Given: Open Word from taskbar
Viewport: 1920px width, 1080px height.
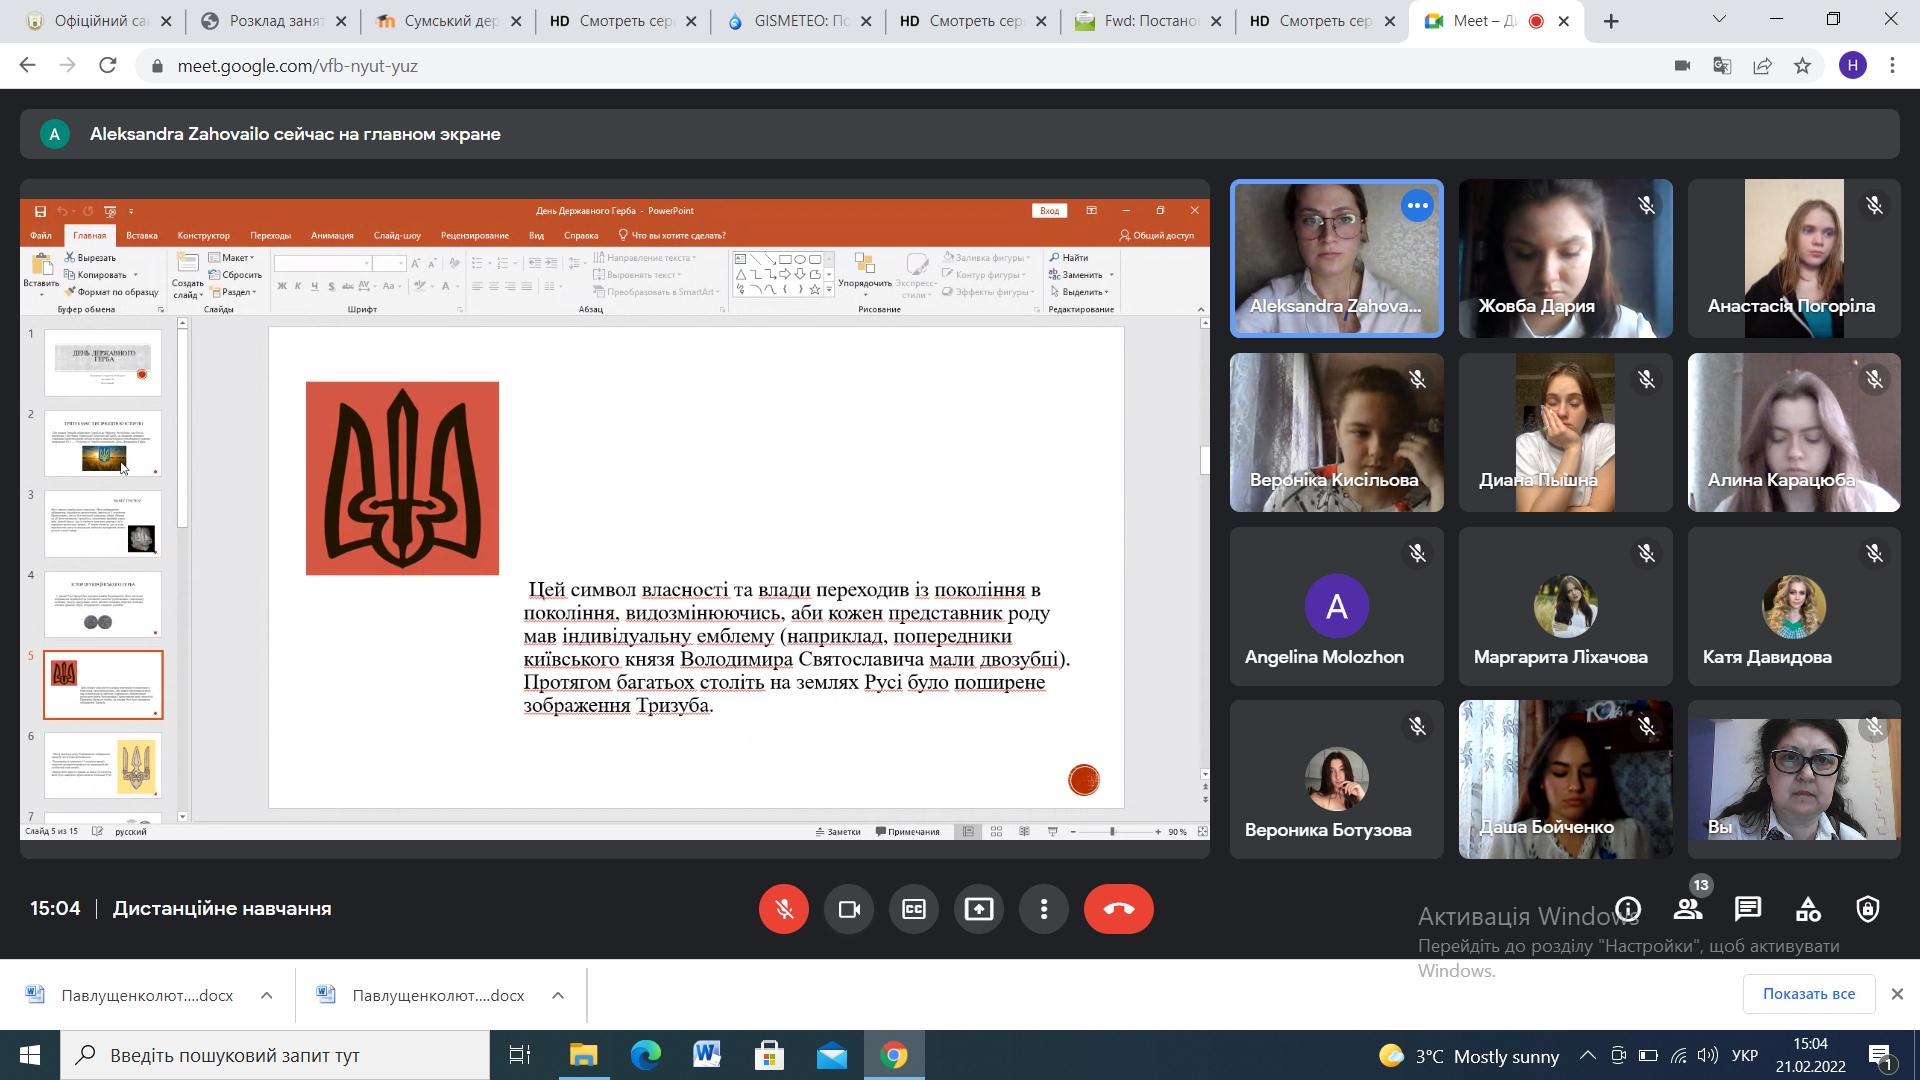Looking at the screenshot, I should coord(707,1055).
